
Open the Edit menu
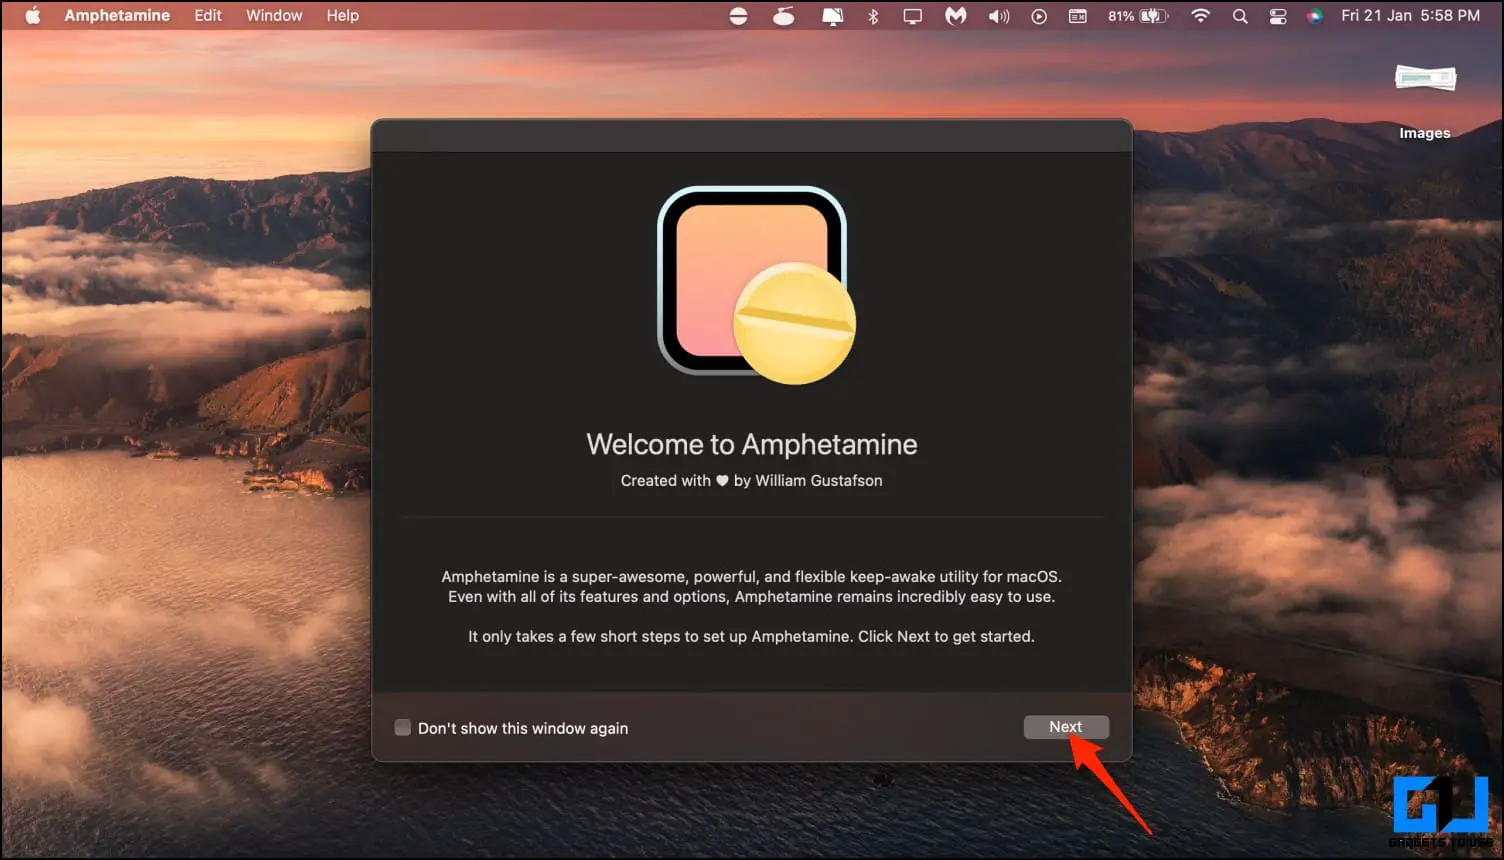pyautogui.click(x=208, y=15)
